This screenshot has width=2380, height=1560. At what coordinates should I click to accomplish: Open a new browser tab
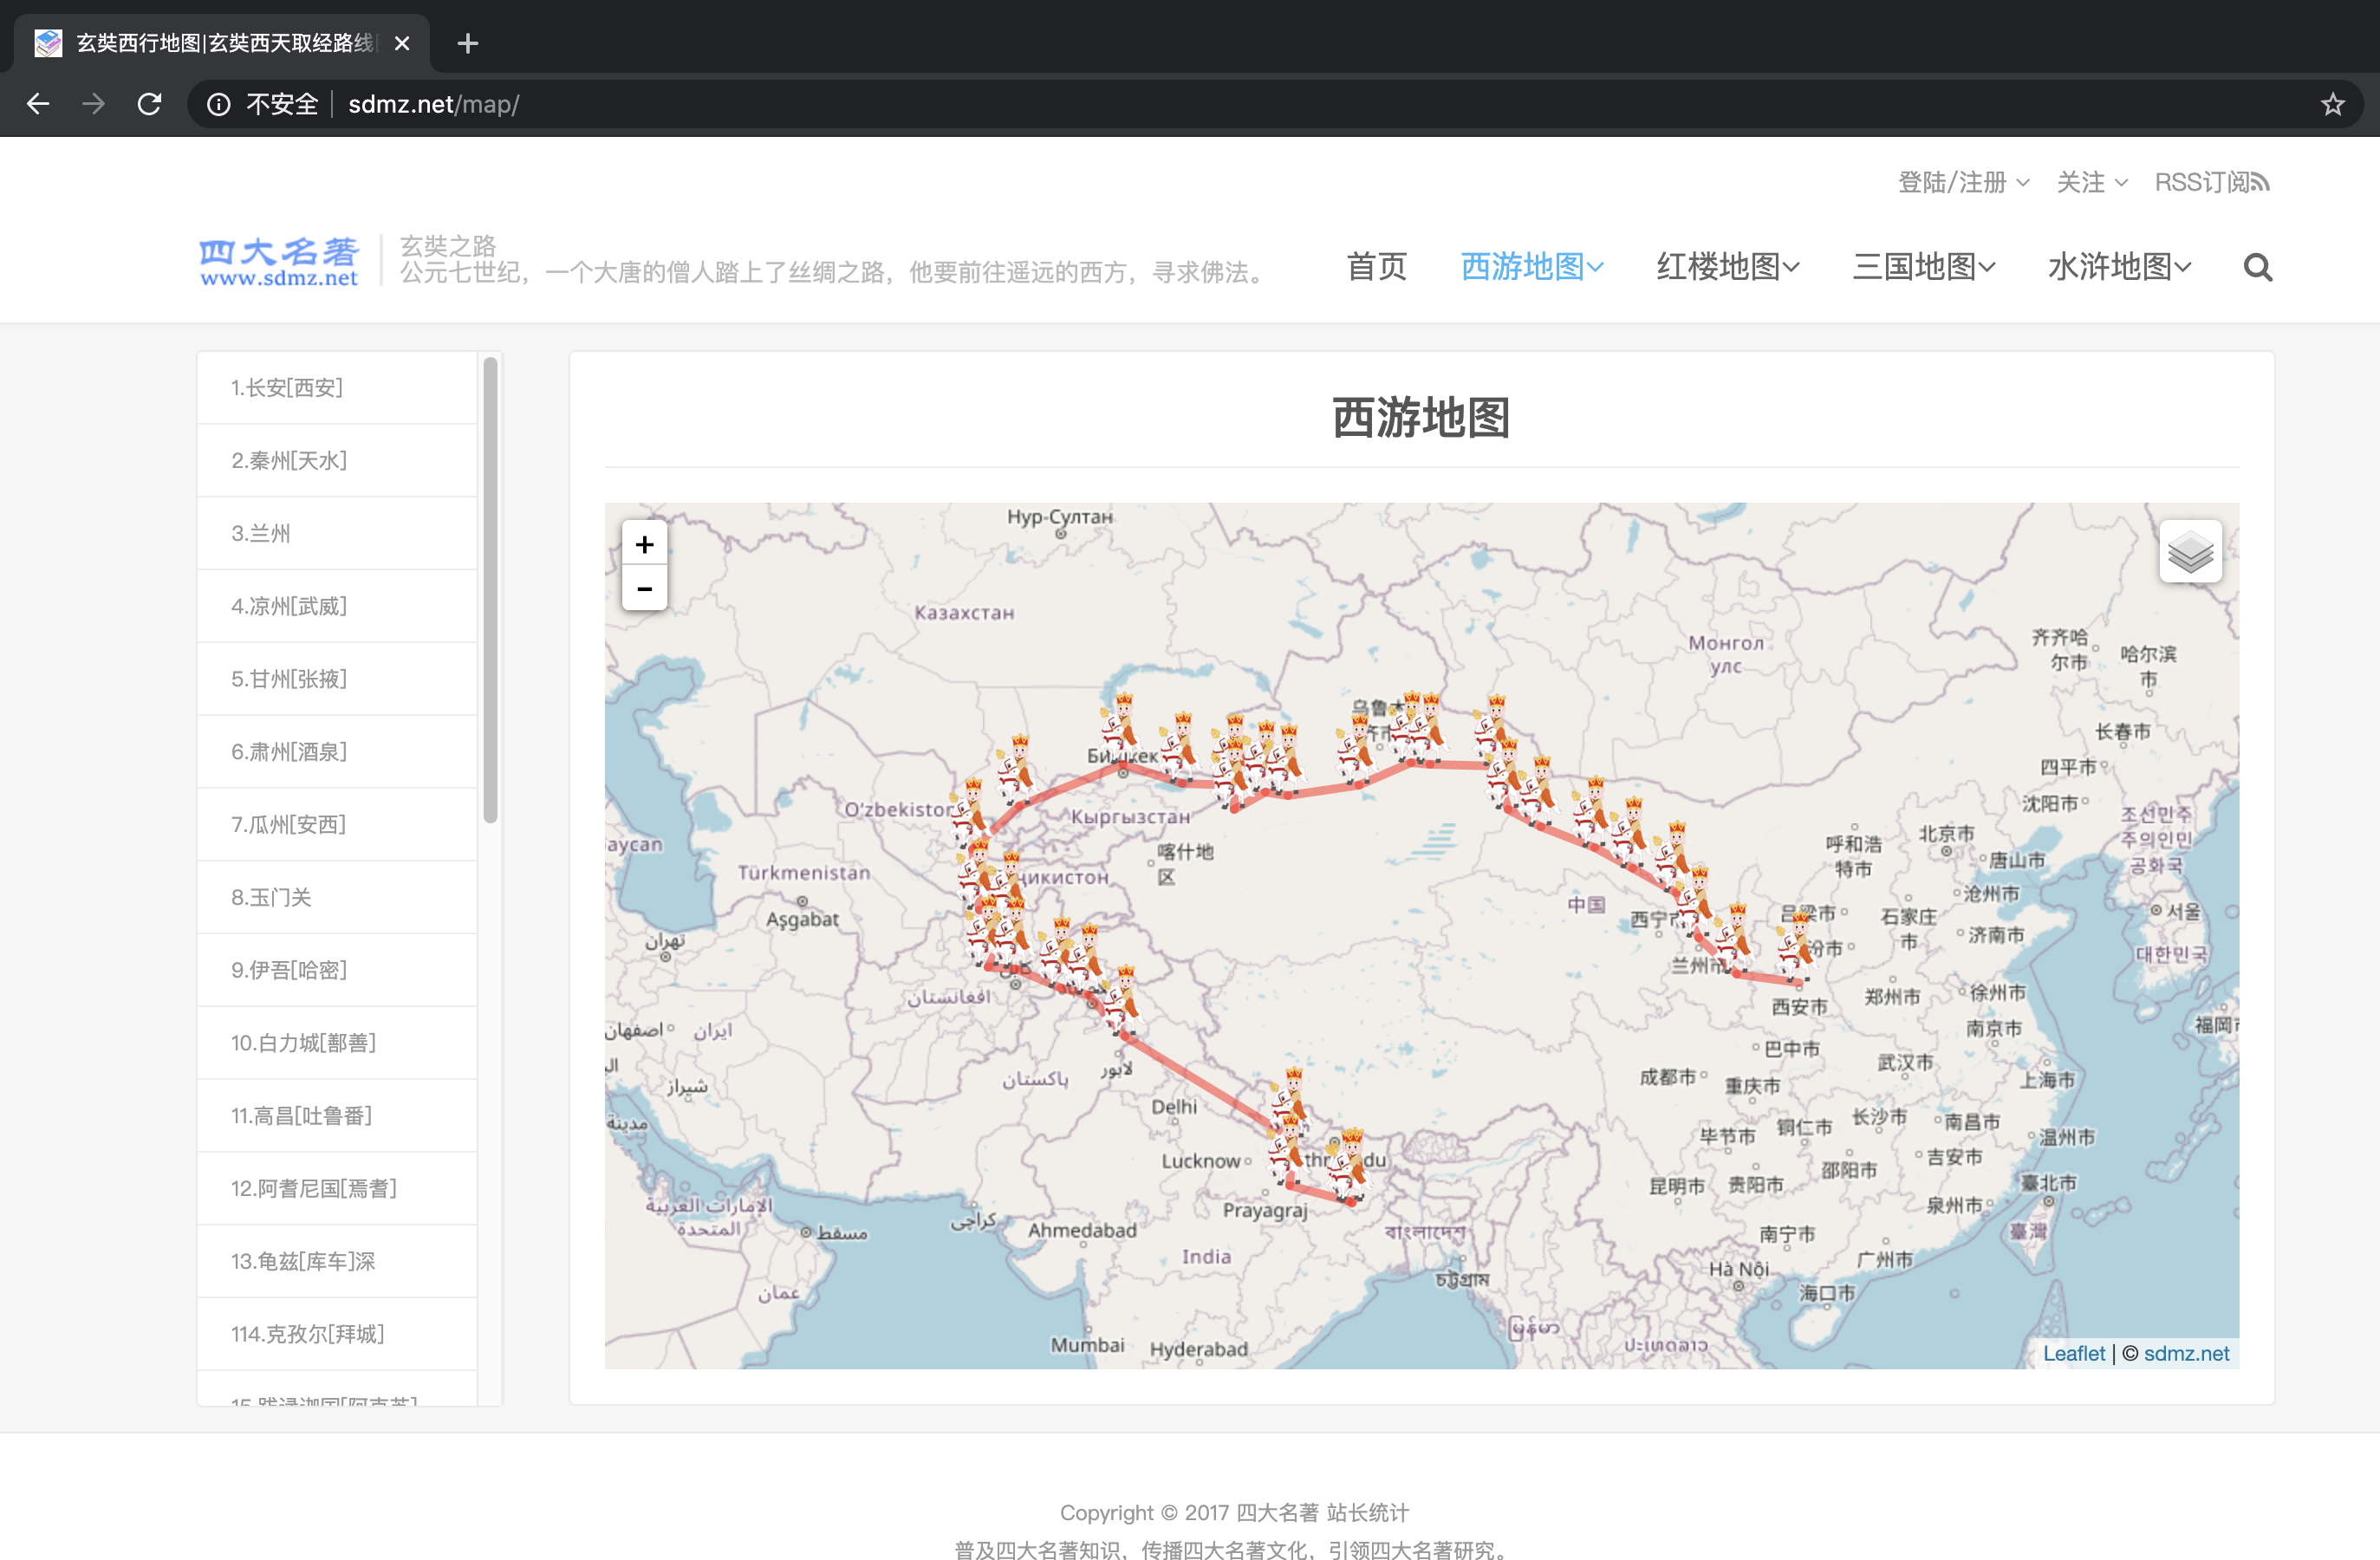tap(467, 43)
